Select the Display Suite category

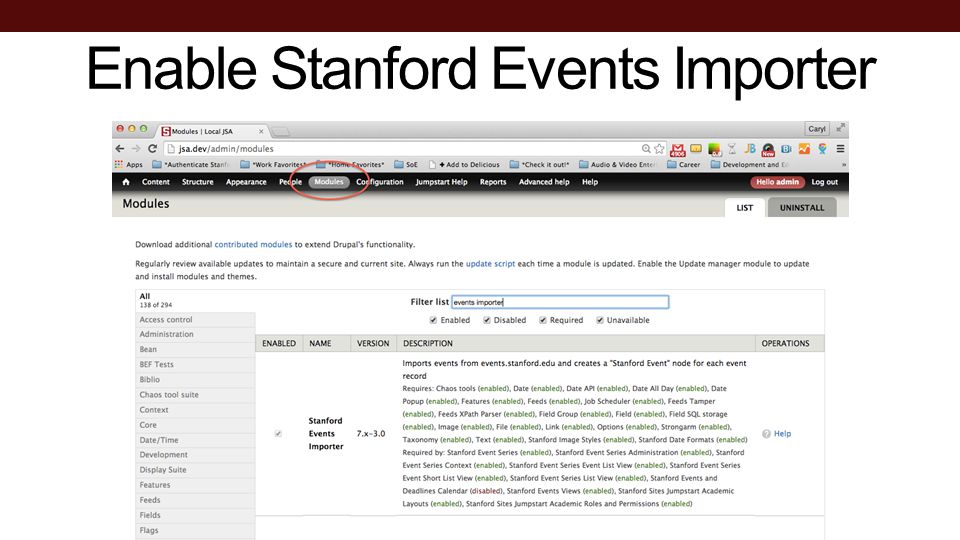pos(195,470)
